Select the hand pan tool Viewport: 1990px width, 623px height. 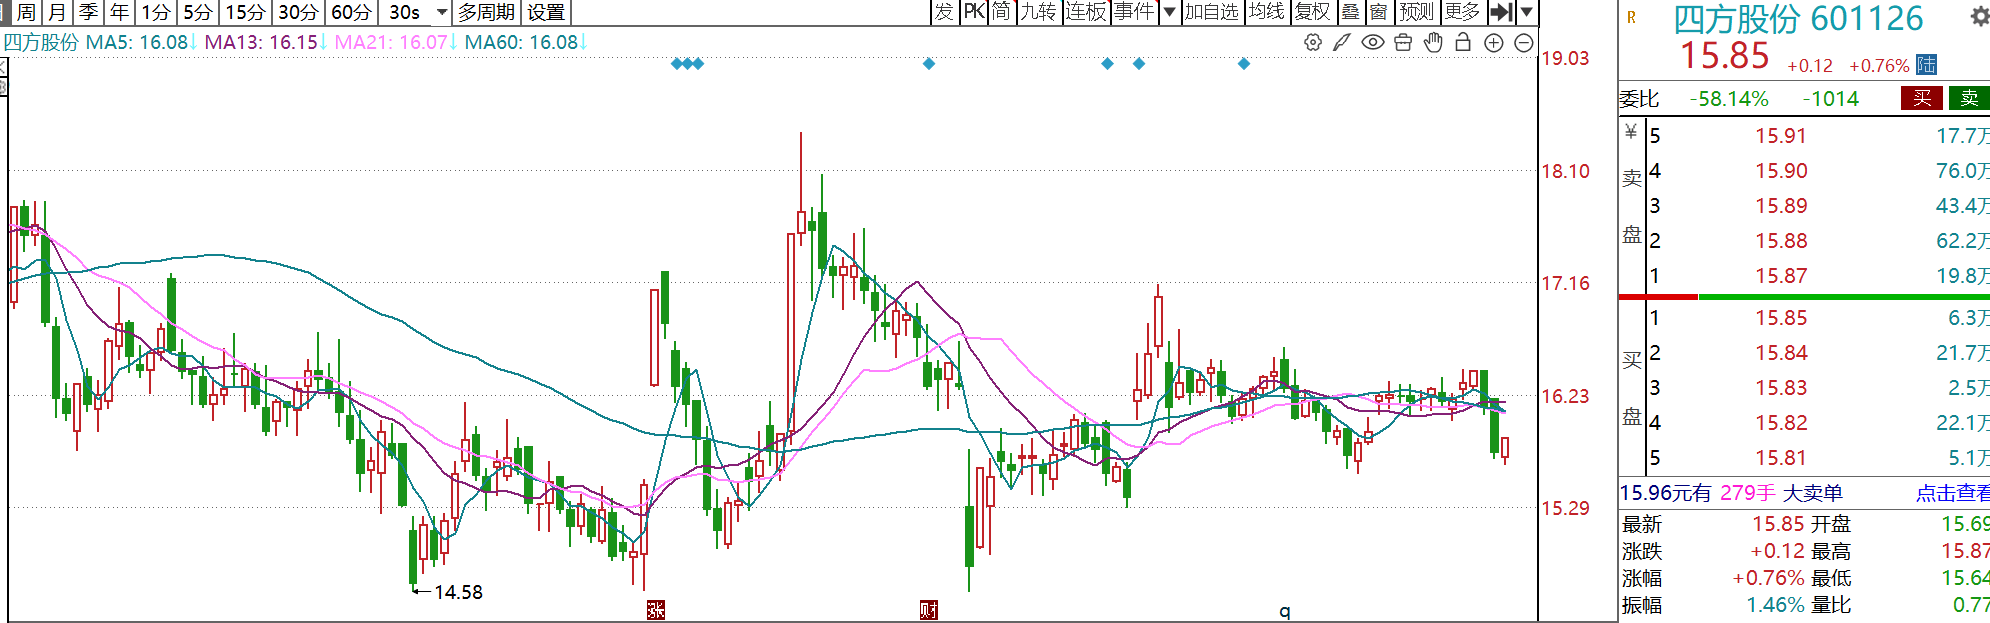pos(1433,42)
